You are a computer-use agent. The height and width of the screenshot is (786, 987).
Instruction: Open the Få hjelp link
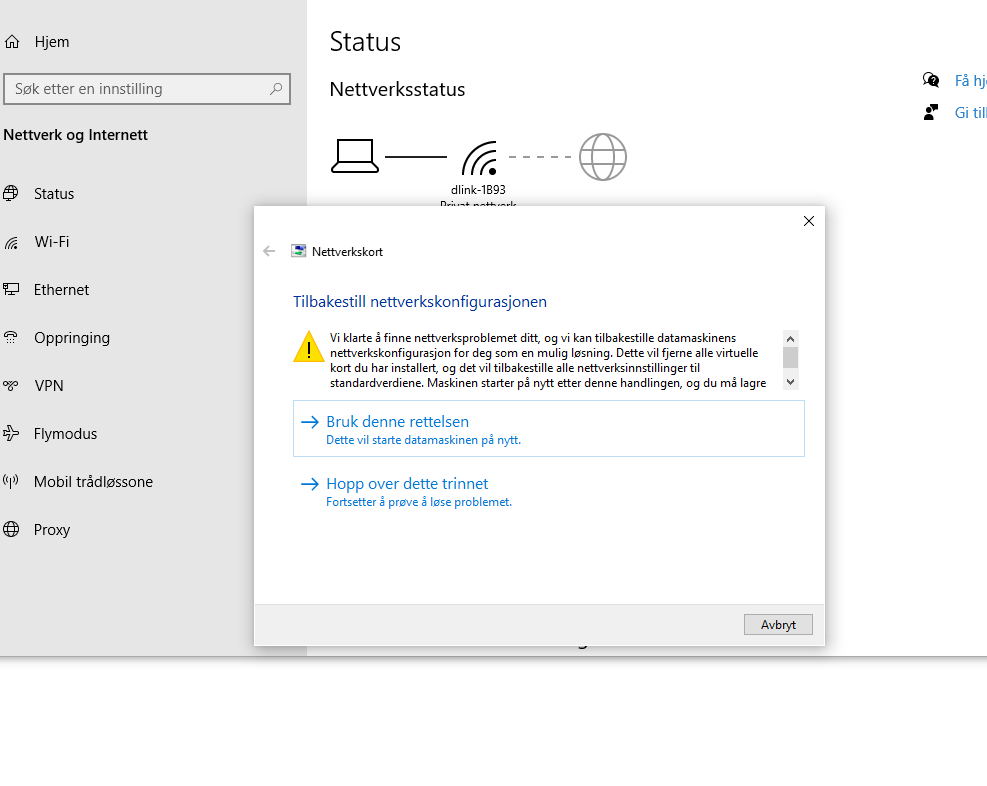tap(969, 81)
